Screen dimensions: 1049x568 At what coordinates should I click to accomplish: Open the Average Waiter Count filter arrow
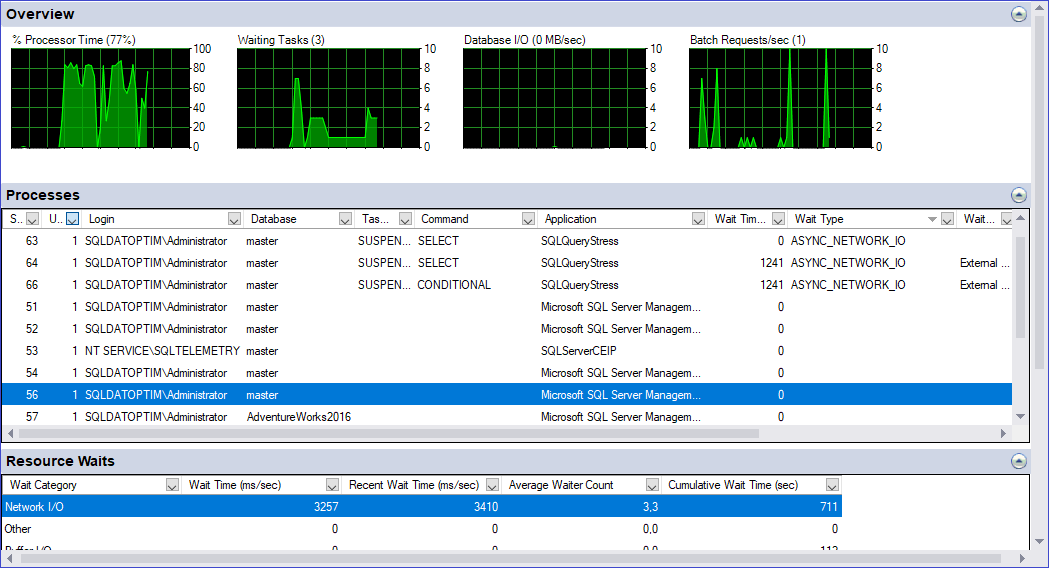[652, 485]
